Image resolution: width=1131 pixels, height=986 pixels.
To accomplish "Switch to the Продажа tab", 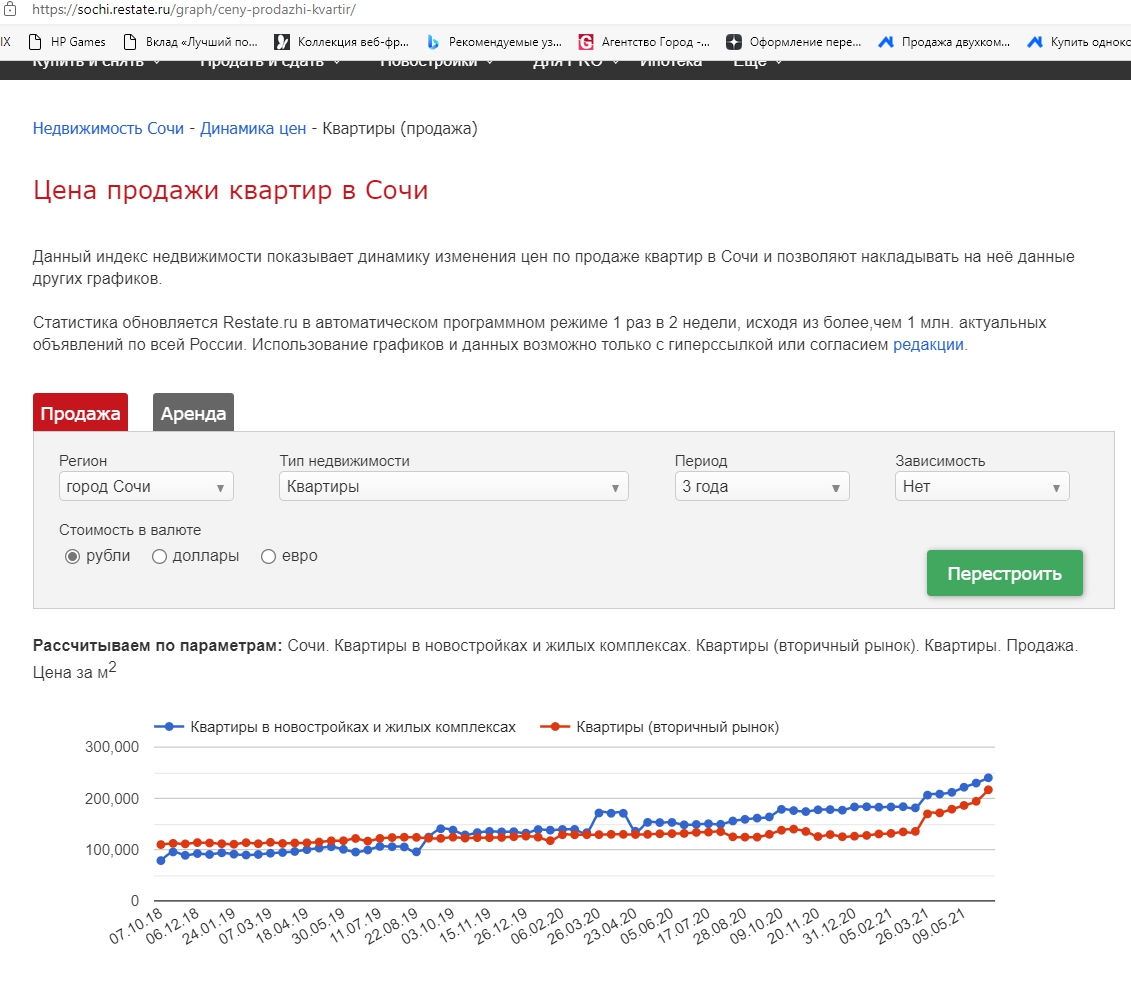I will [x=80, y=413].
